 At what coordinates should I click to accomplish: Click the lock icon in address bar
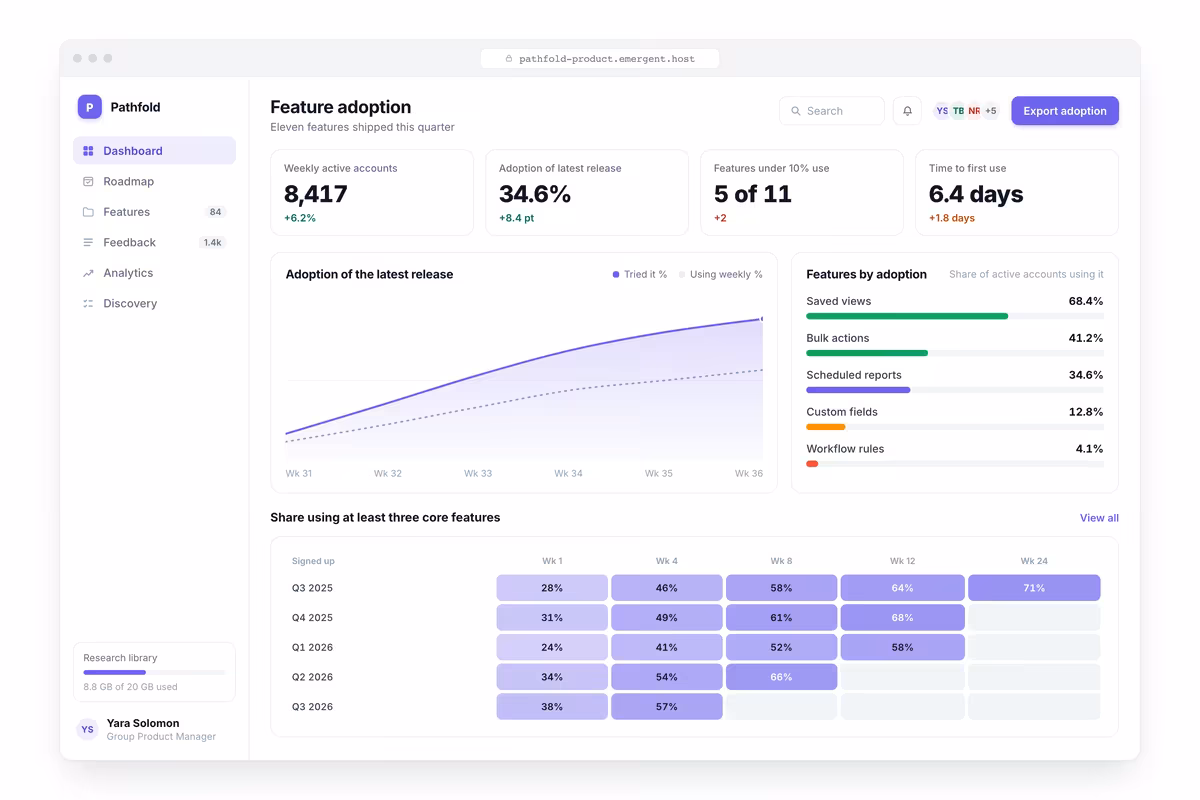point(509,59)
